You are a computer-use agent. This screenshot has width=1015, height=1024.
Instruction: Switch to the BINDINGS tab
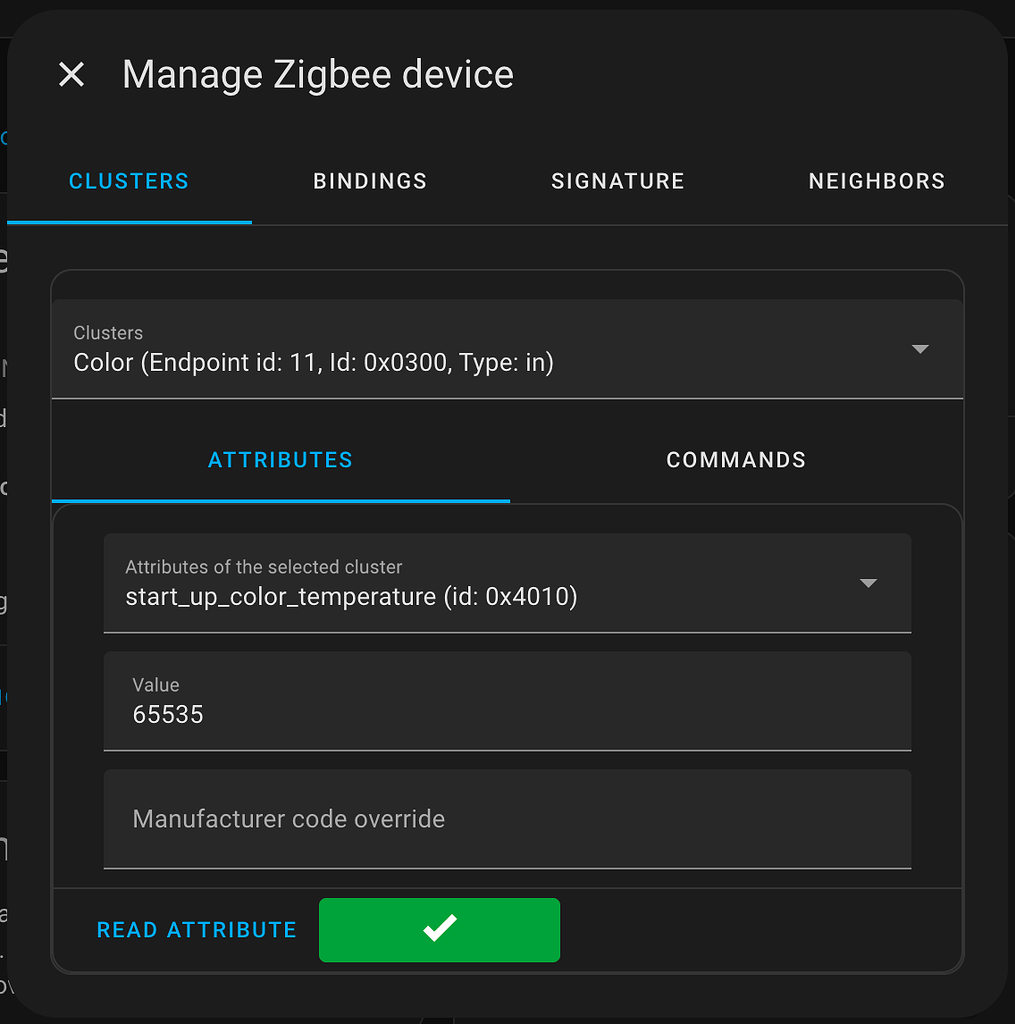369,181
